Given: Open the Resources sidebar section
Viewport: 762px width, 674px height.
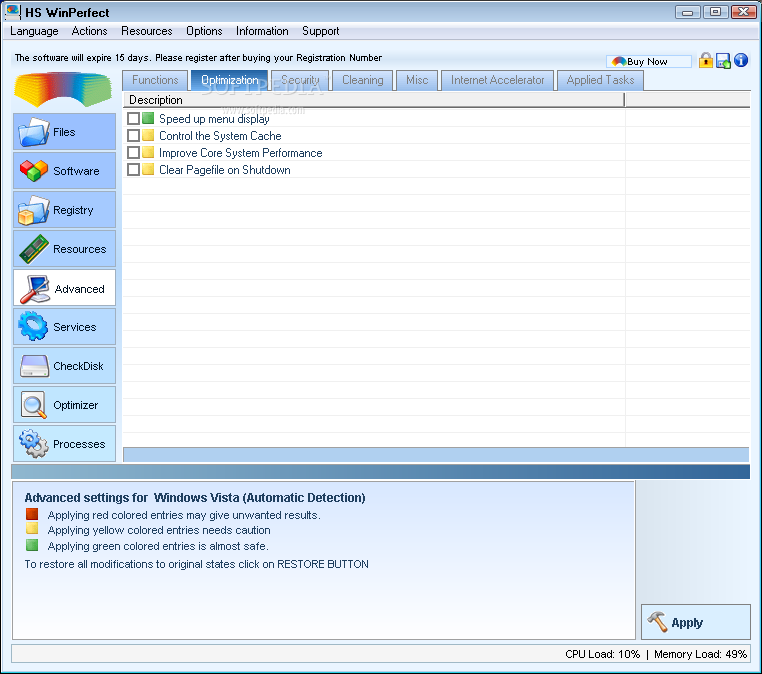Looking at the screenshot, I should [64, 249].
